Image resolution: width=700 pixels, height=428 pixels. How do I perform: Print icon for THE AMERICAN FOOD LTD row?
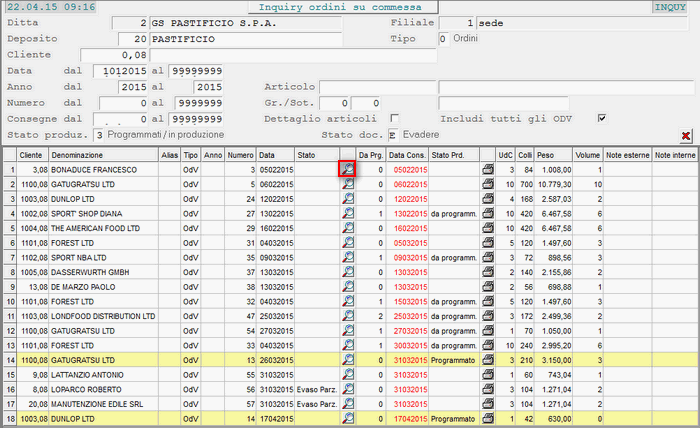[x=488, y=228]
